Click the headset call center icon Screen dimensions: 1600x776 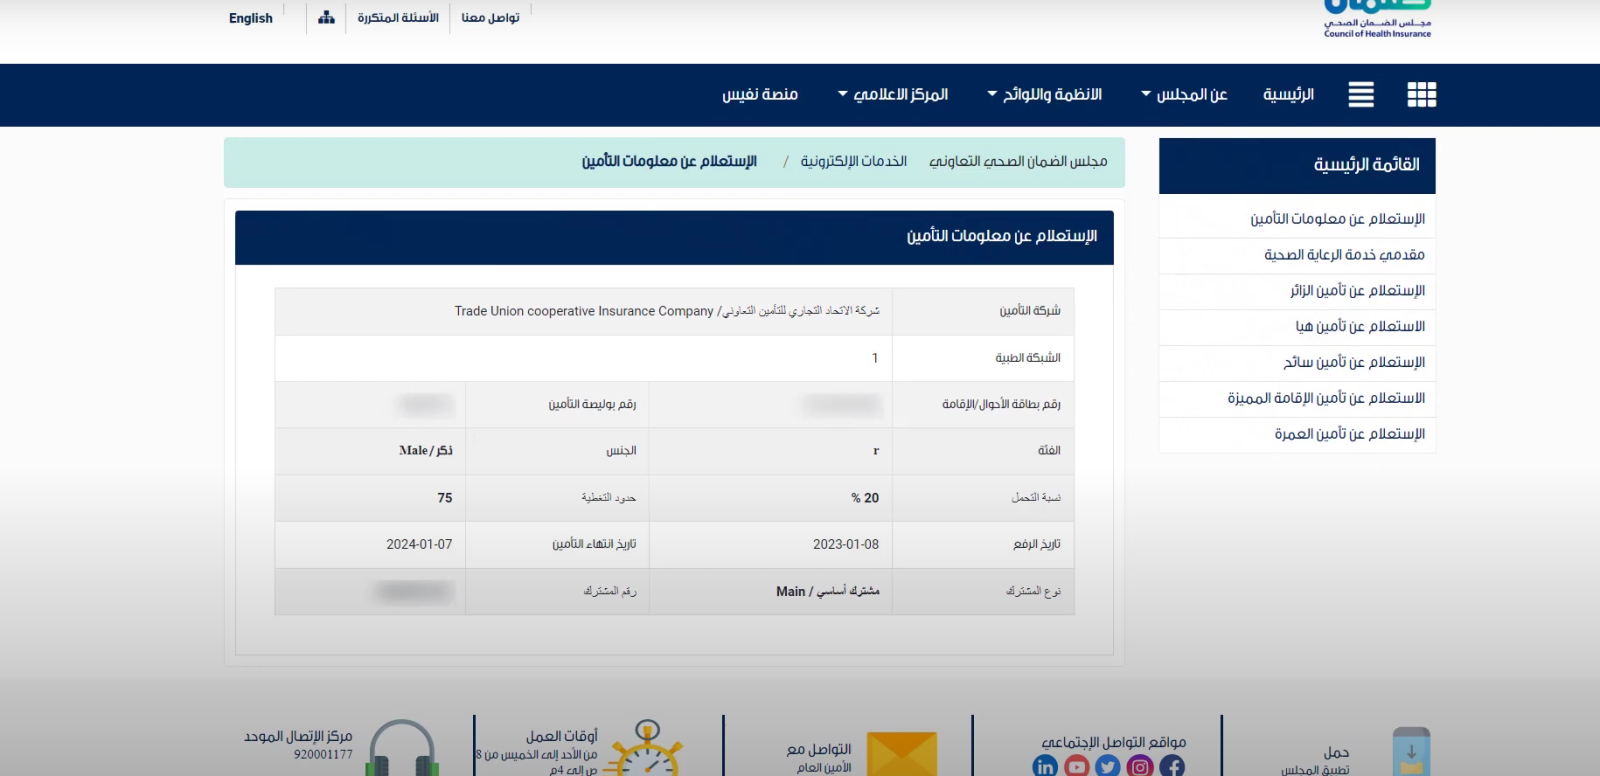click(402, 748)
